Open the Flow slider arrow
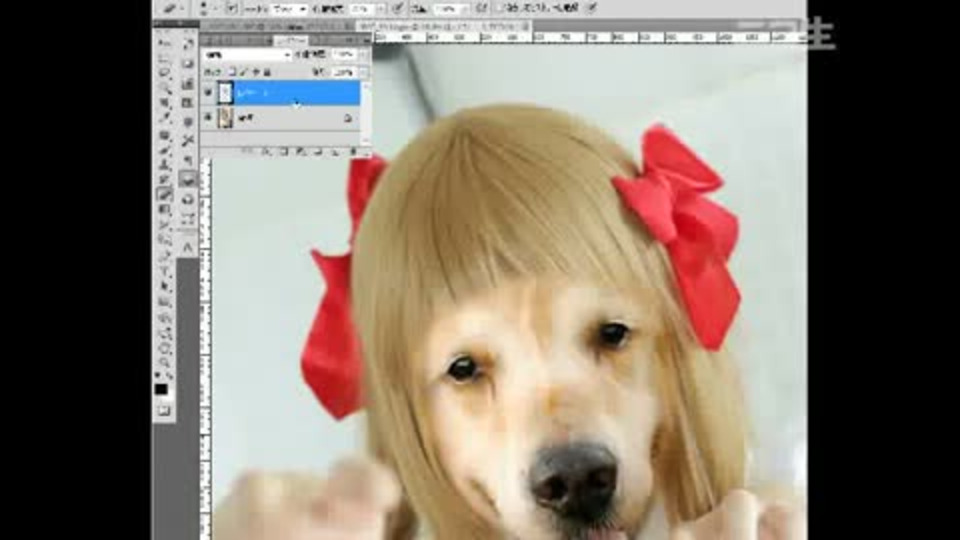 click(465, 9)
